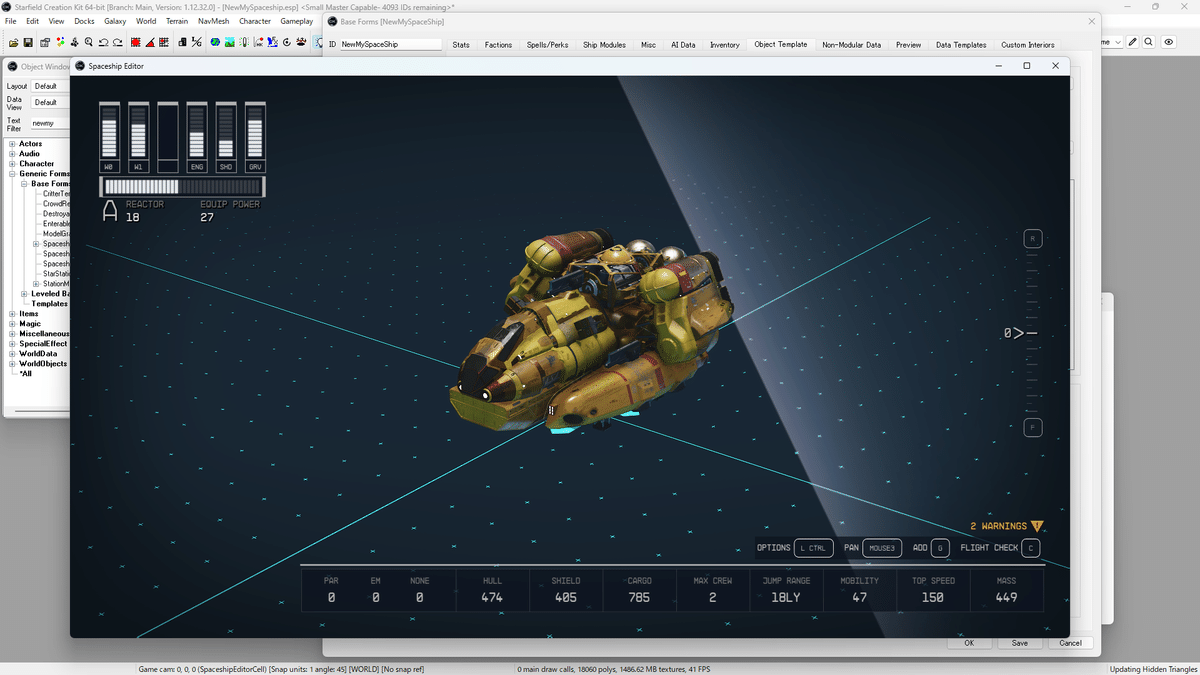Click OK in the Base Forms window
The image size is (1200, 675).
click(969, 643)
